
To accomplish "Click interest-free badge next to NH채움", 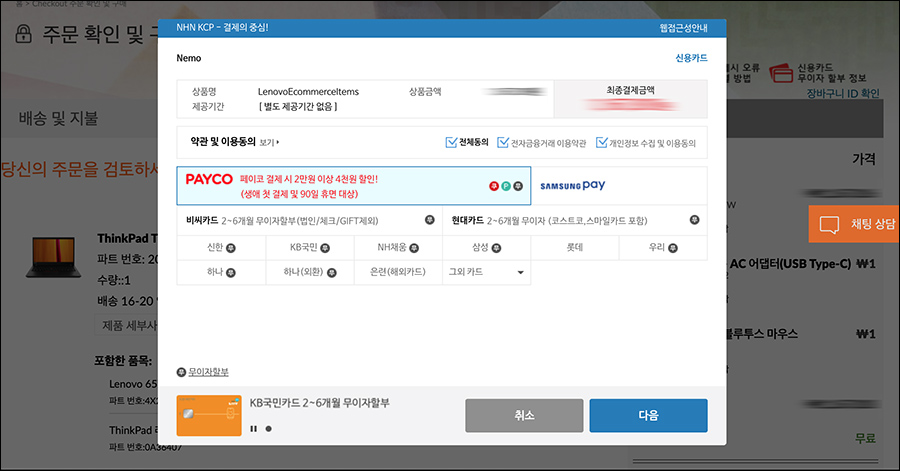I will [414, 248].
